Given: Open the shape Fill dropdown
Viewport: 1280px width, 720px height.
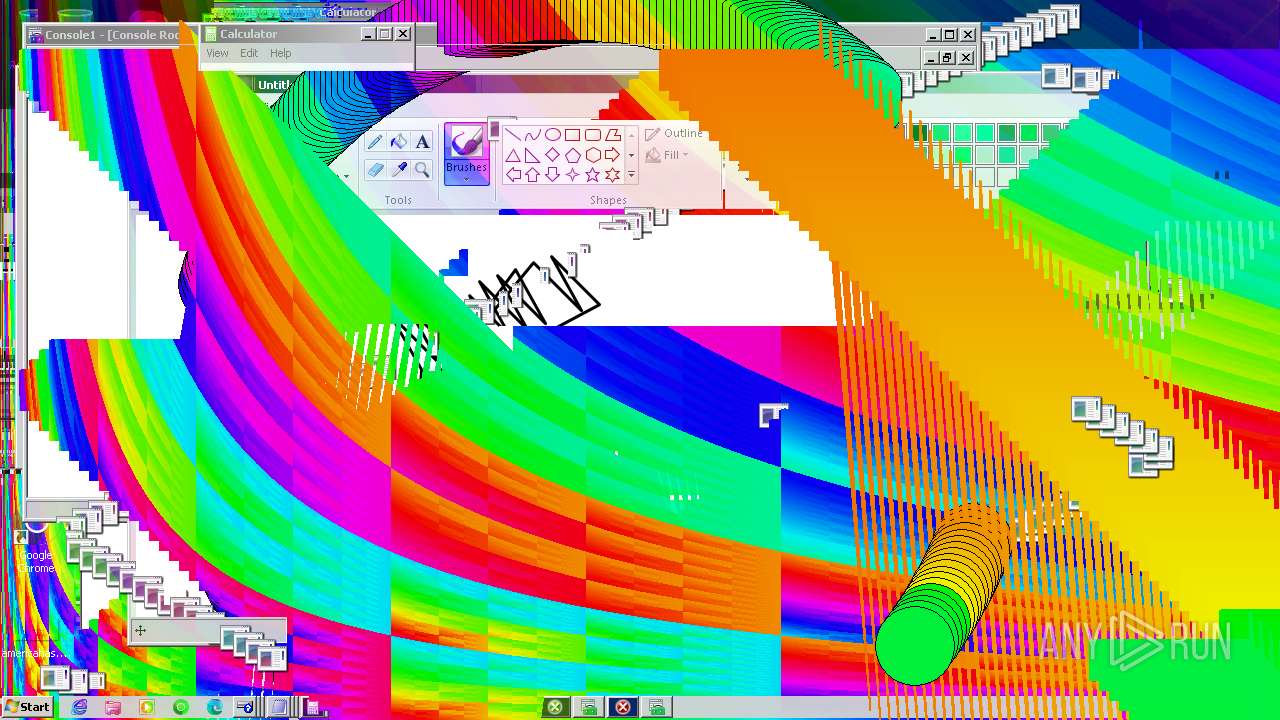Looking at the screenshot, I should pyautogui.click(x=667, y=155).
